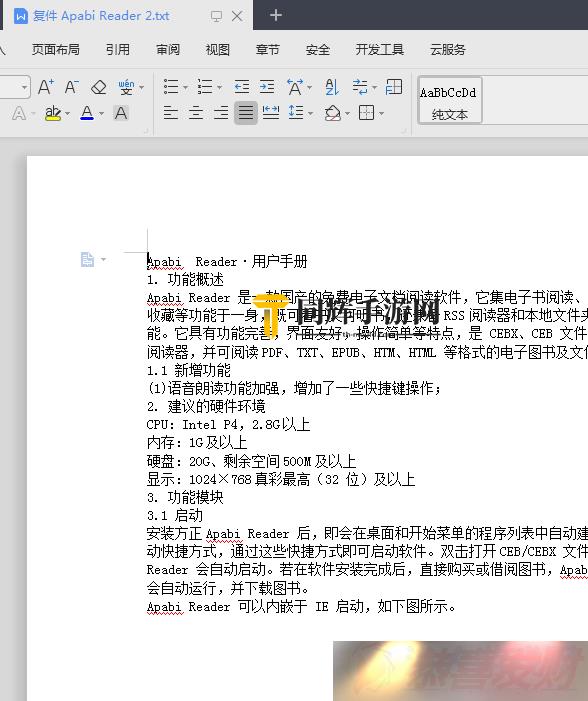The image size is (588, 701).
Task: Open highlight color dropdown arrow
Action: click(68, 114)
